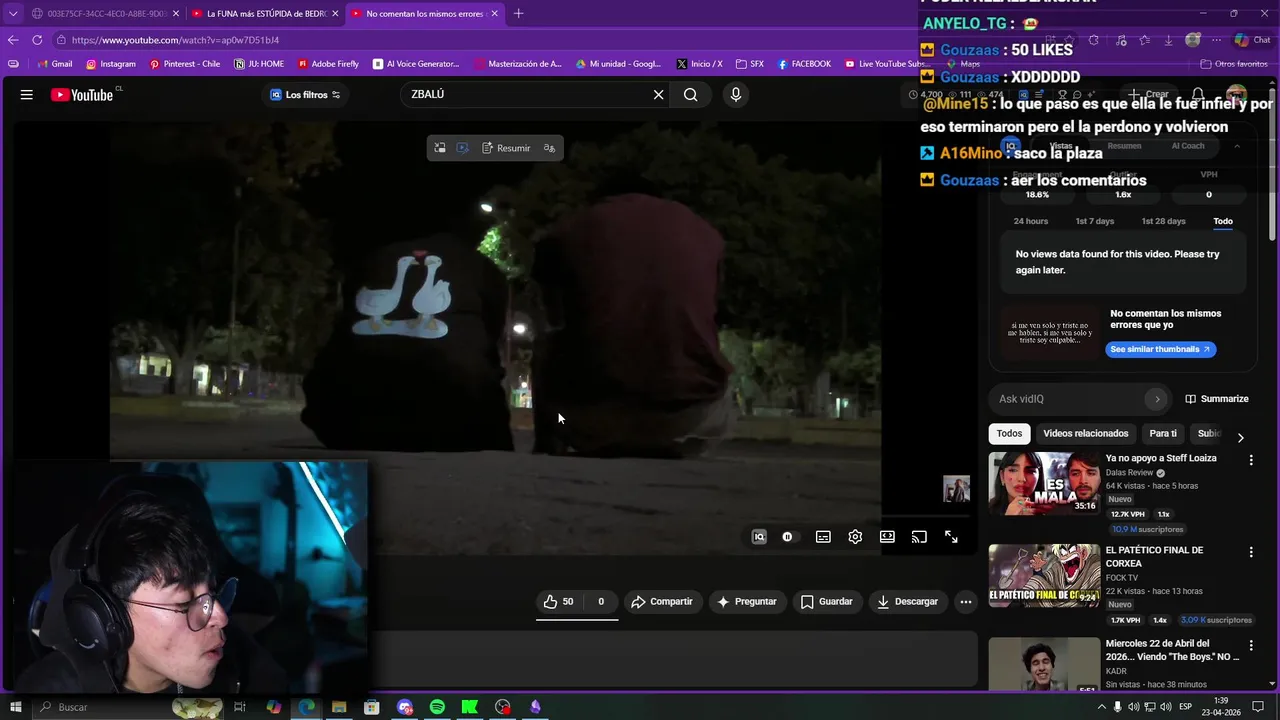Dislike the video showing 0
Viewport: 1280px width, 720px height.
tap(600, 602)
